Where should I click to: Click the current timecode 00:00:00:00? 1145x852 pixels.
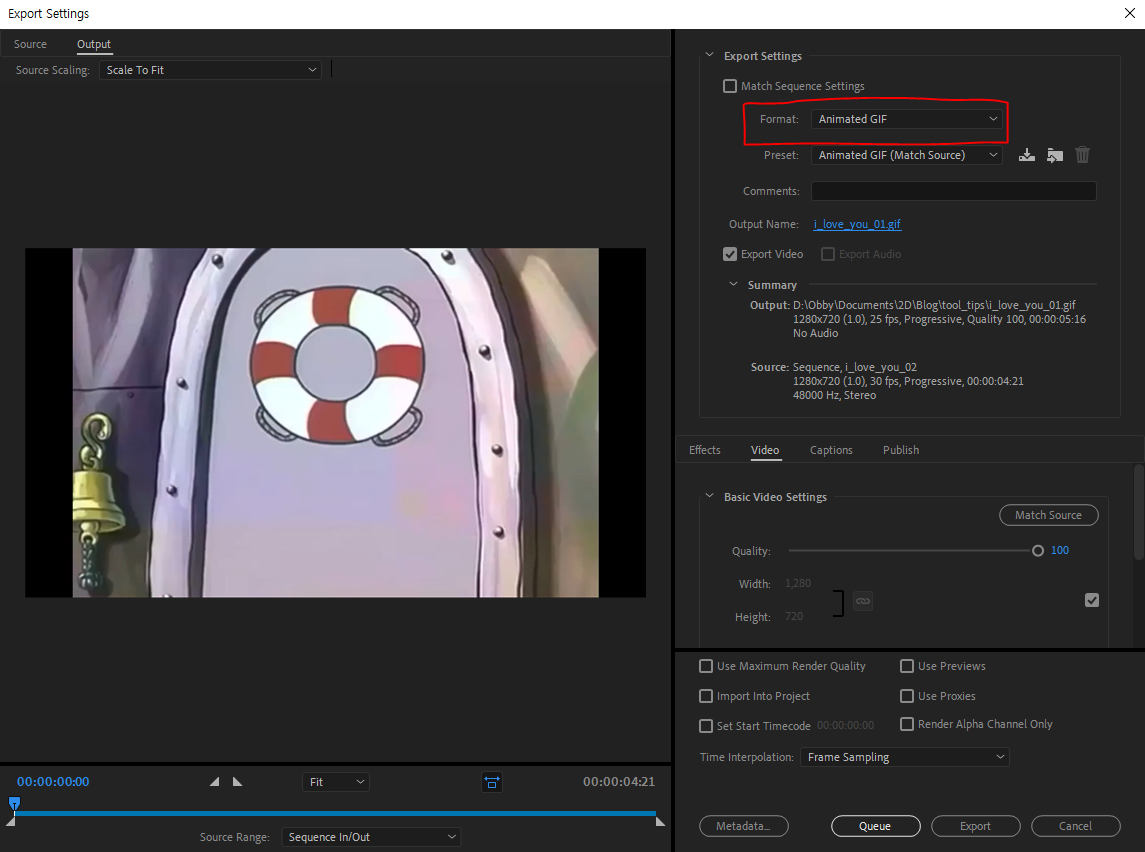[53, 782]
